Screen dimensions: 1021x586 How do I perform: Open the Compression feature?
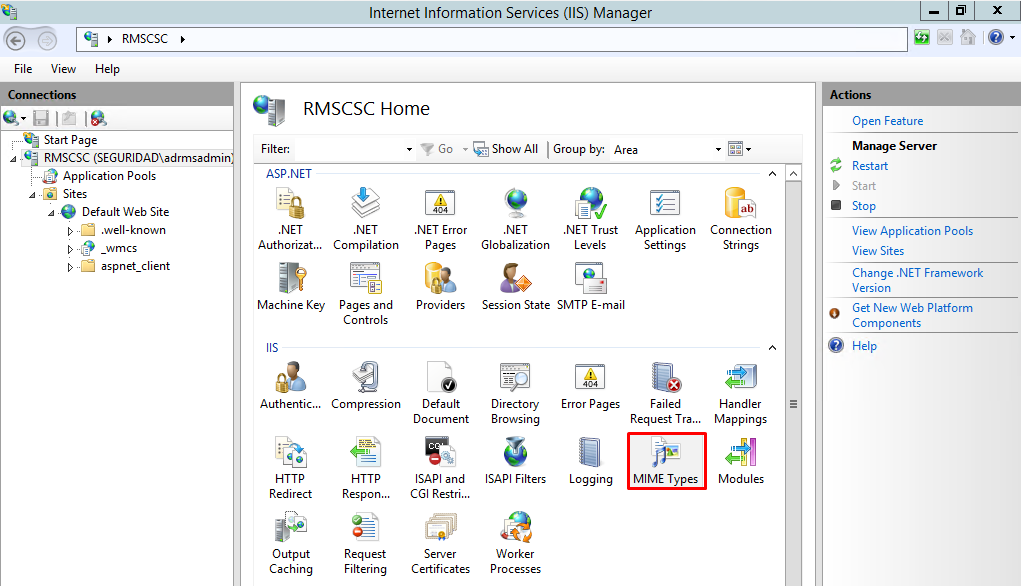click(366, 385)
